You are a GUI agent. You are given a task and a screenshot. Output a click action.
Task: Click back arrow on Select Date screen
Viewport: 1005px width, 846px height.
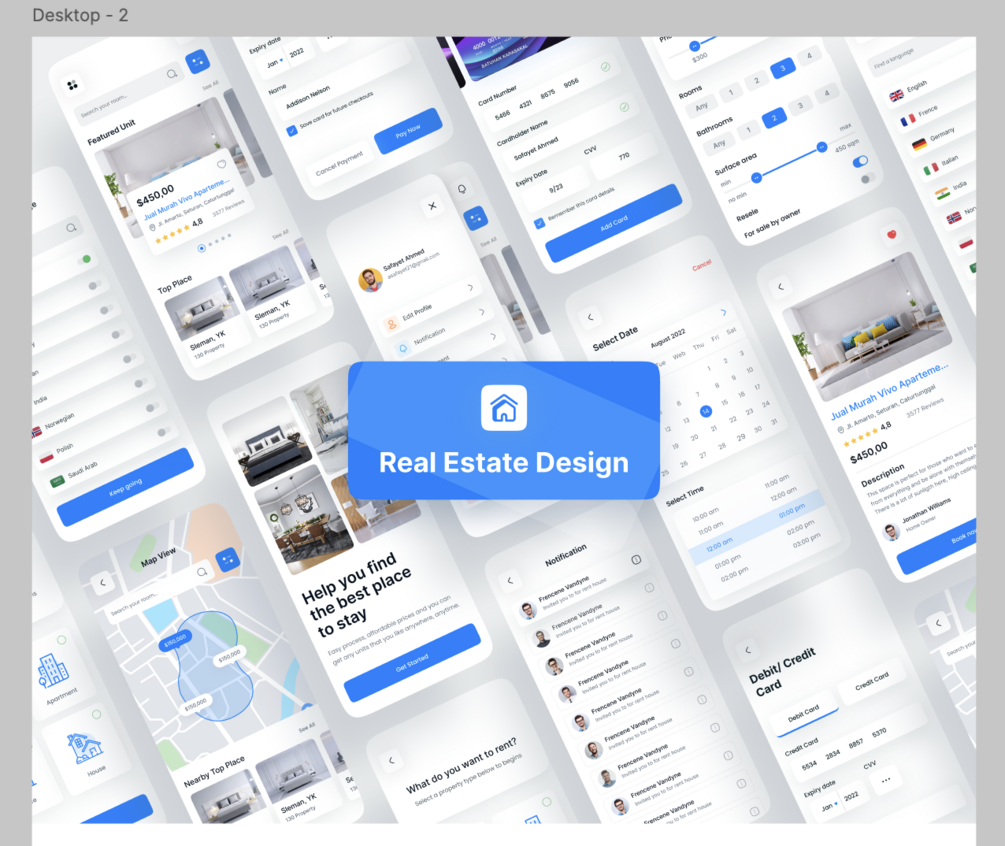point(590,317)
